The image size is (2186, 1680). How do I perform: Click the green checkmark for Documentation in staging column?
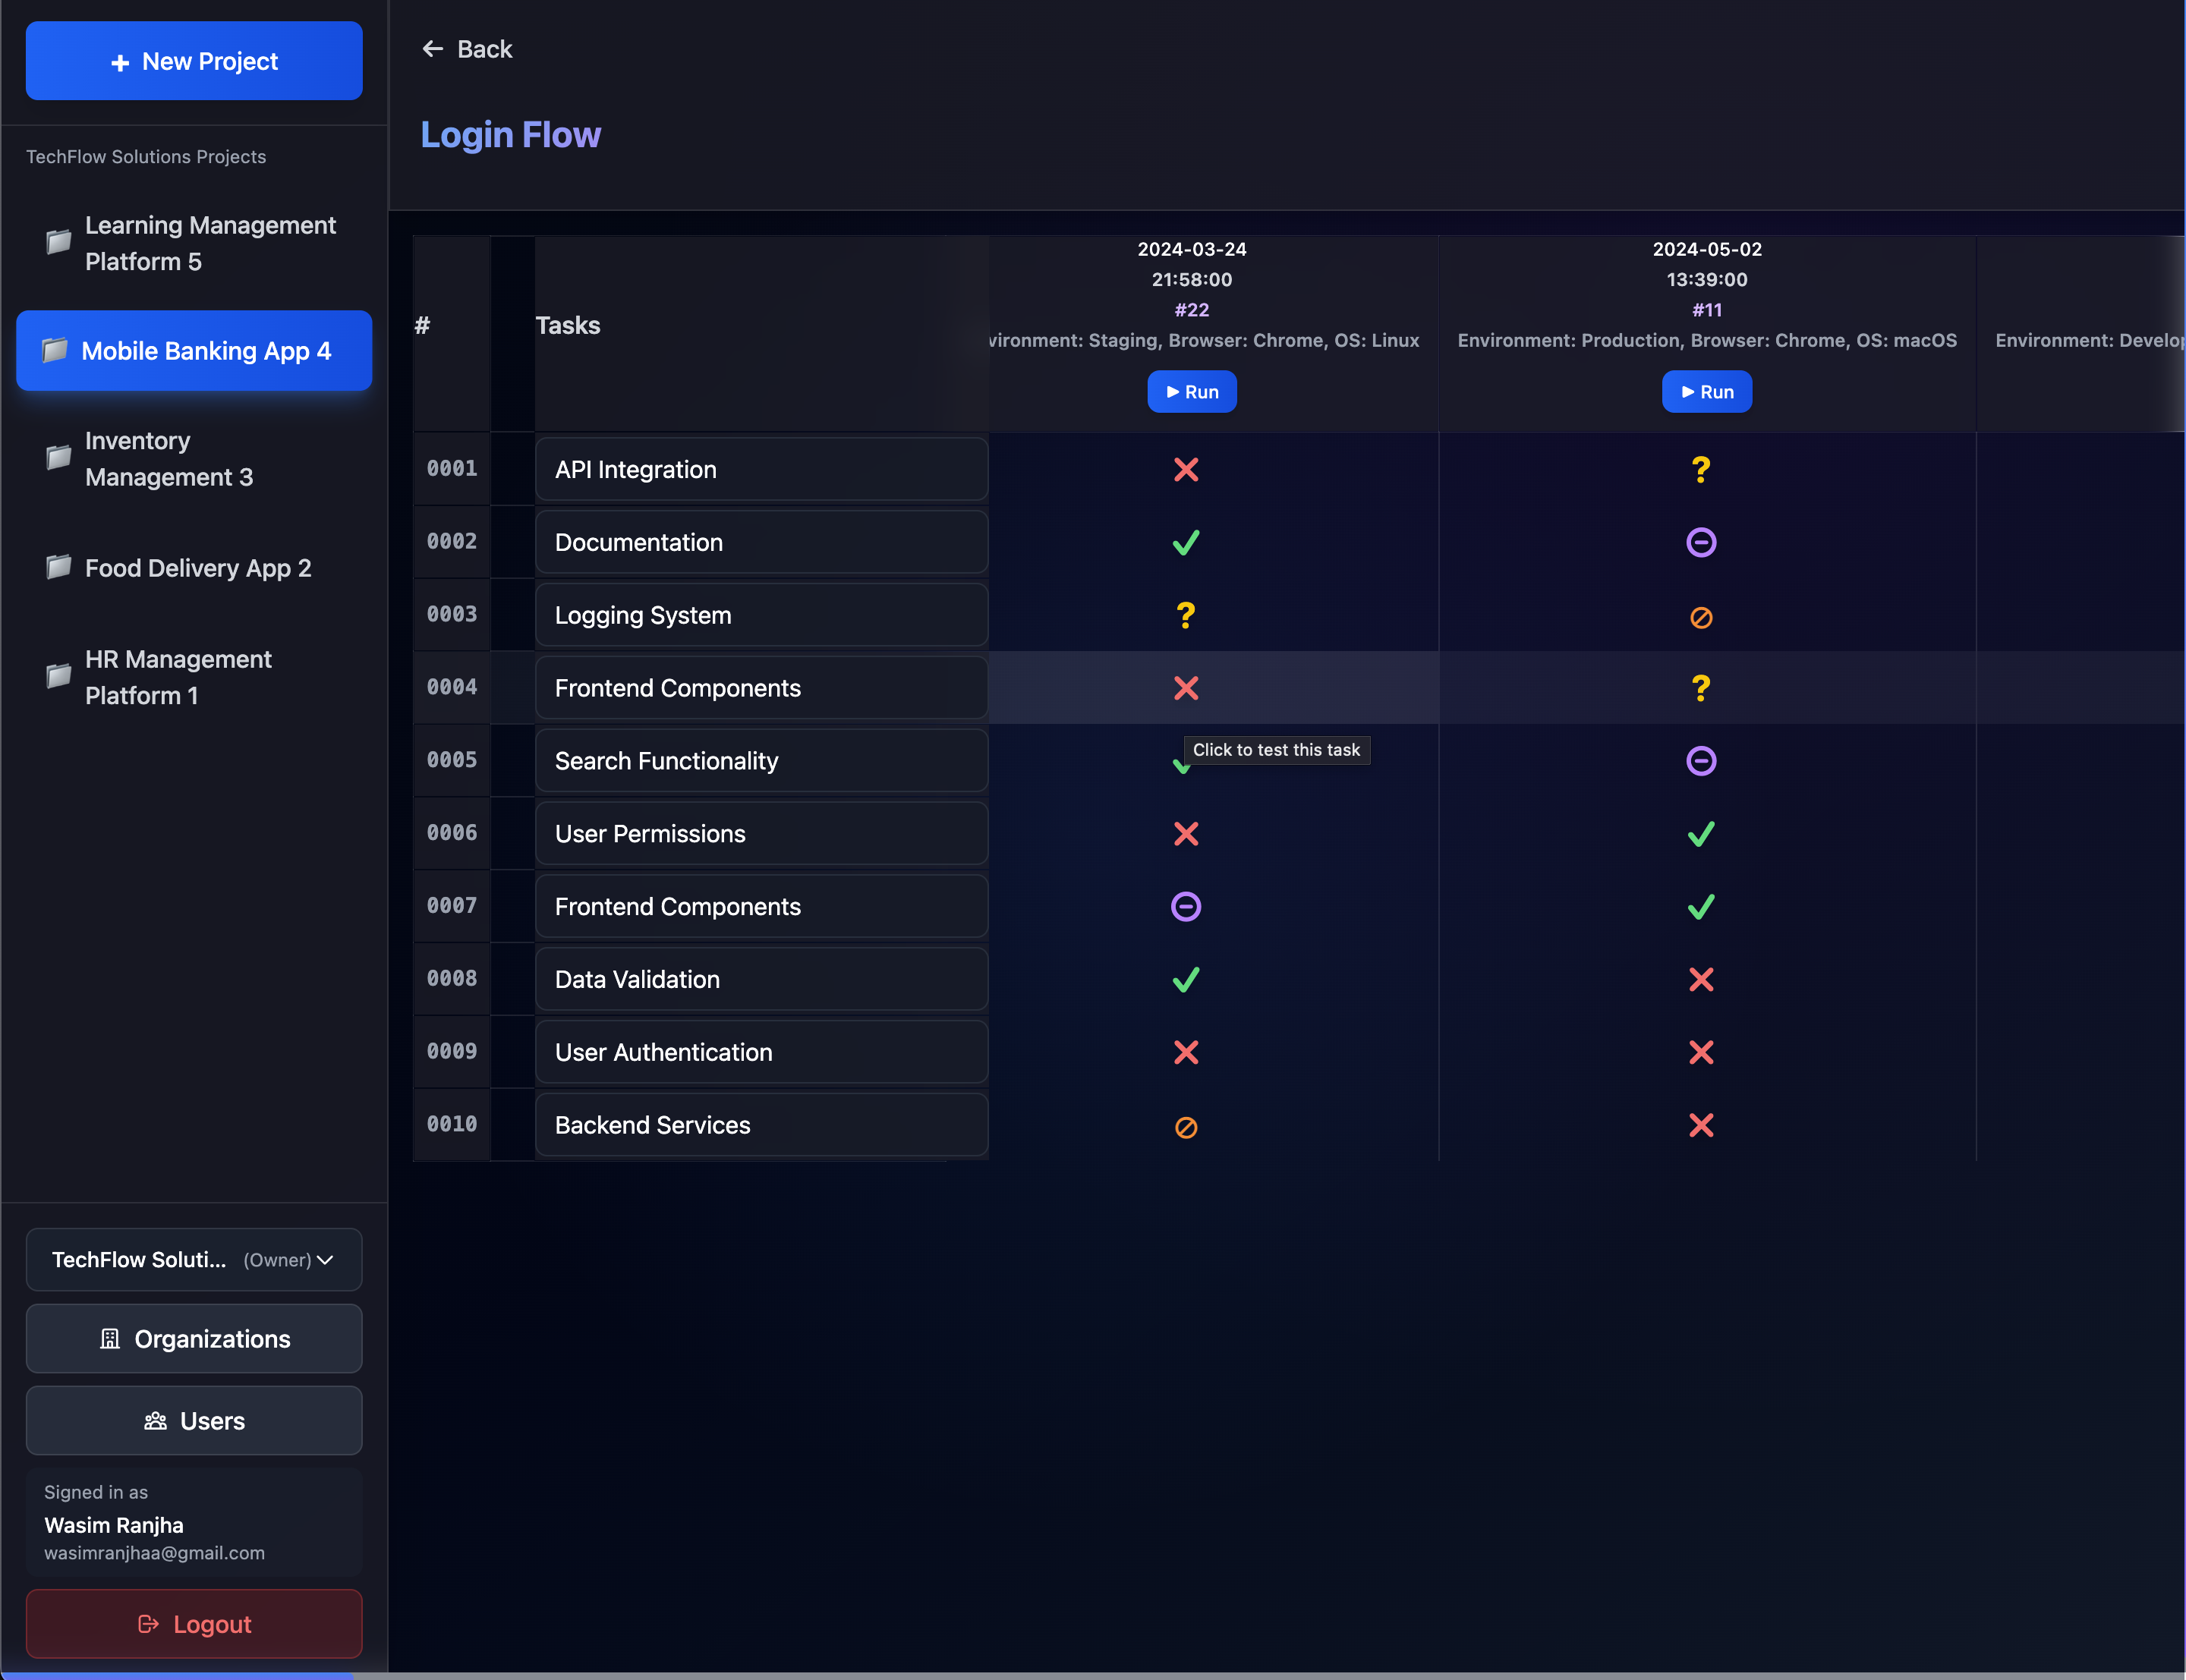[1186, 542]
